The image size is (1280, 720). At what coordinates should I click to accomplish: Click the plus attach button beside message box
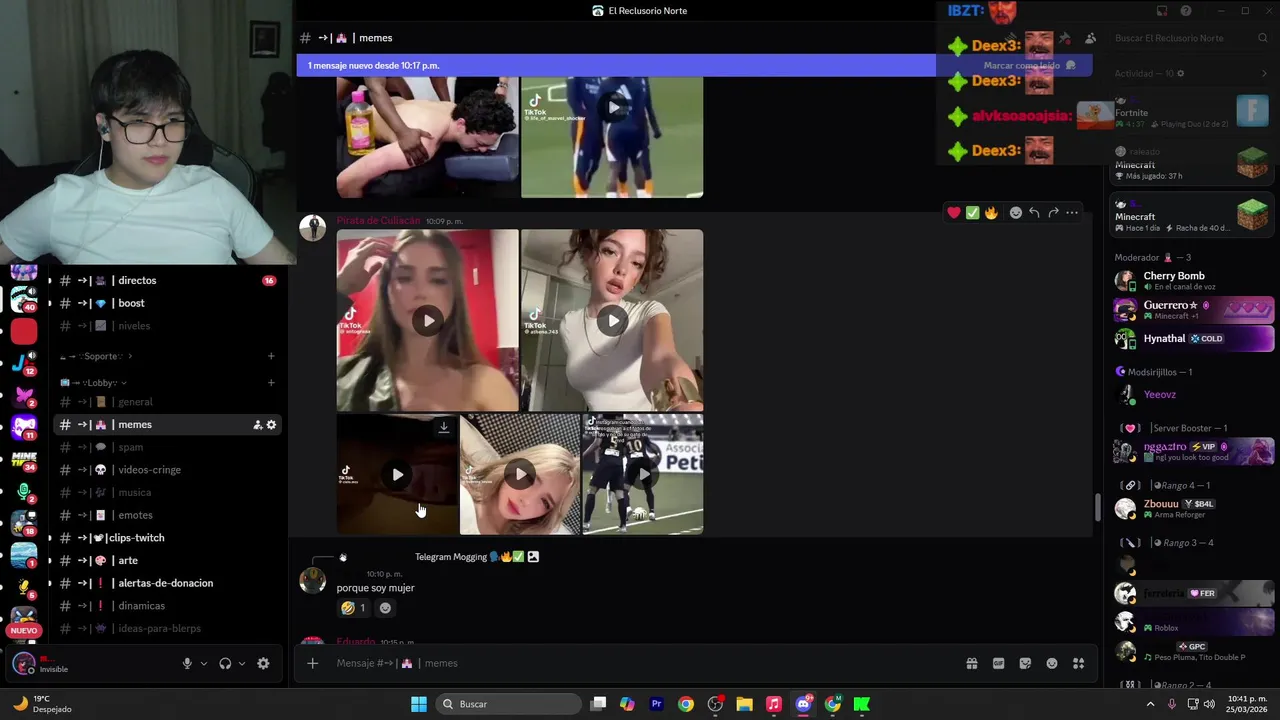click(313, 663)
